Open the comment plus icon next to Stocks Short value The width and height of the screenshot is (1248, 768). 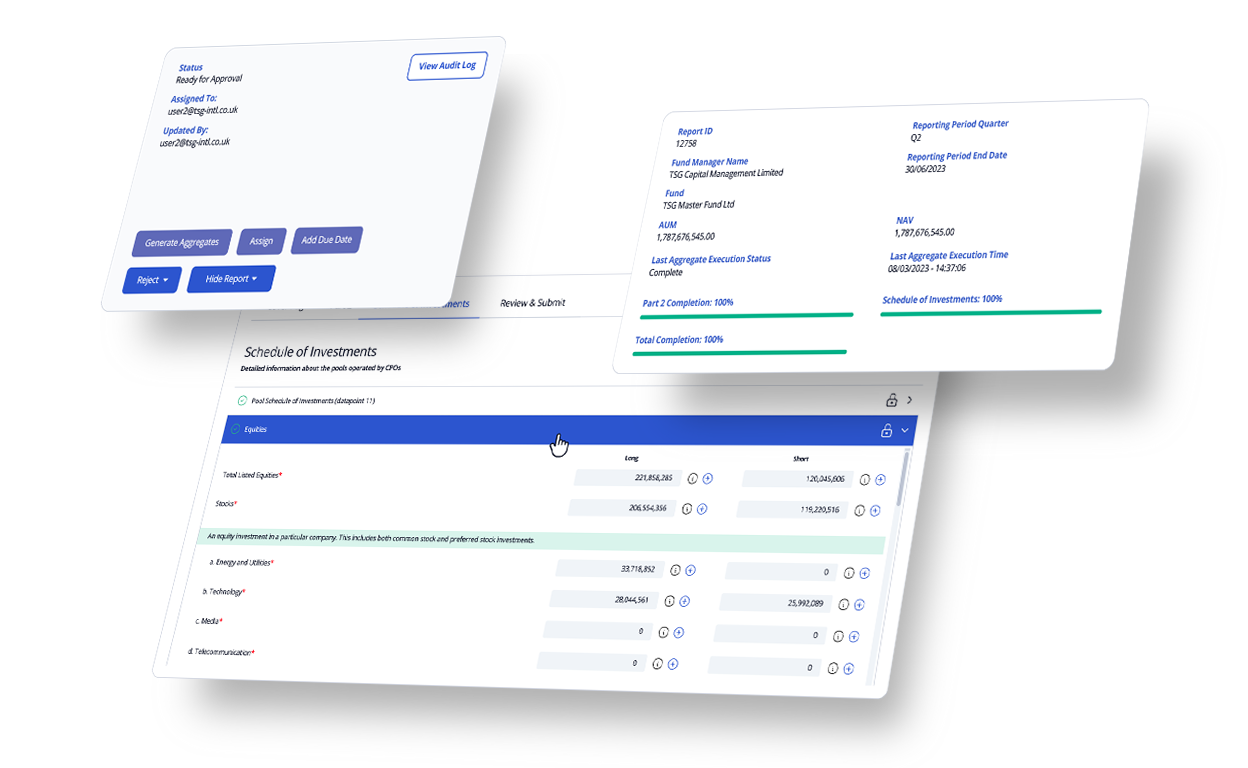click(x=875, y=510)
